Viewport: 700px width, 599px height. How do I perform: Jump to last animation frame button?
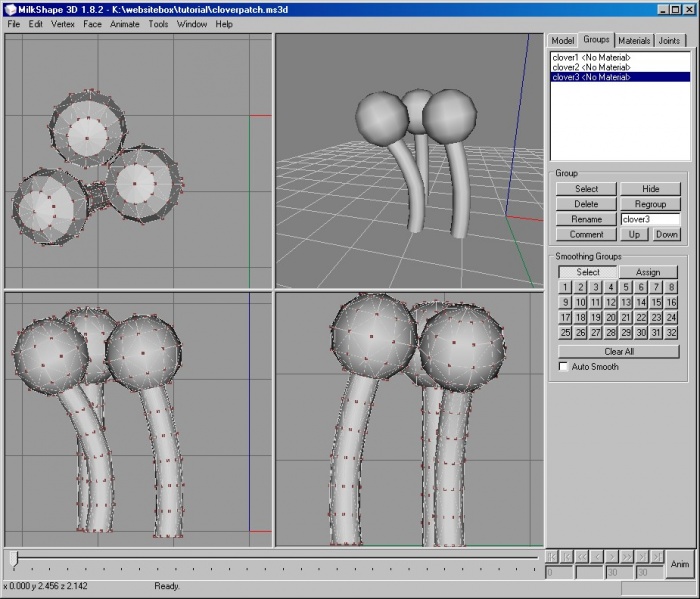pos(657,556)
